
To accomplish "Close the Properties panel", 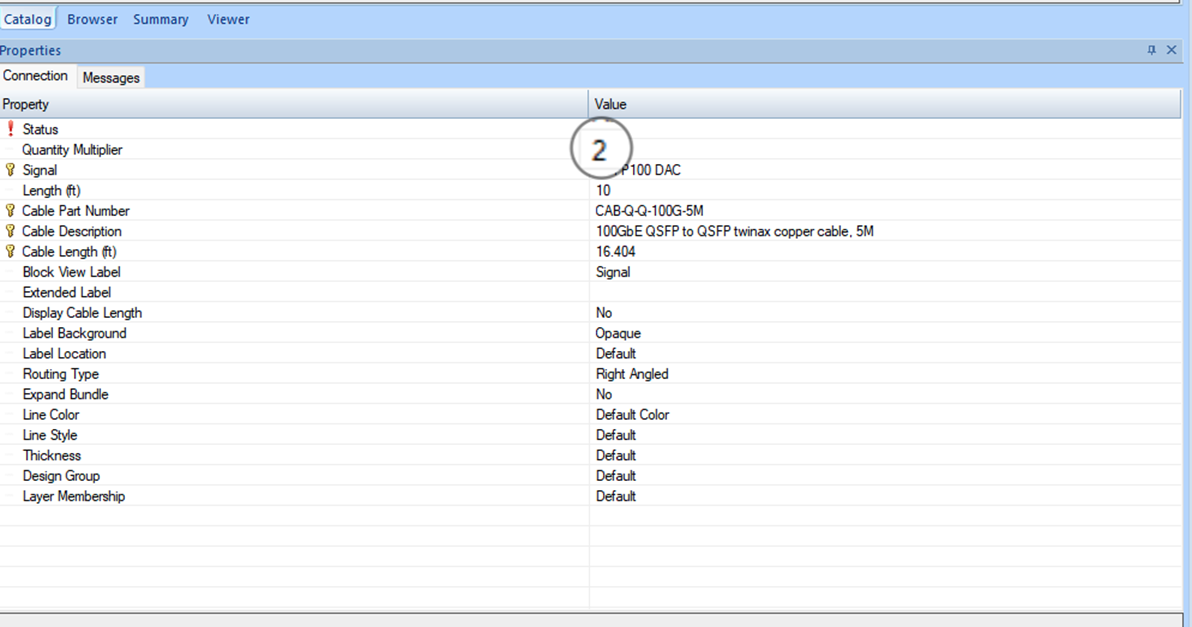I will click(1172, 50).
